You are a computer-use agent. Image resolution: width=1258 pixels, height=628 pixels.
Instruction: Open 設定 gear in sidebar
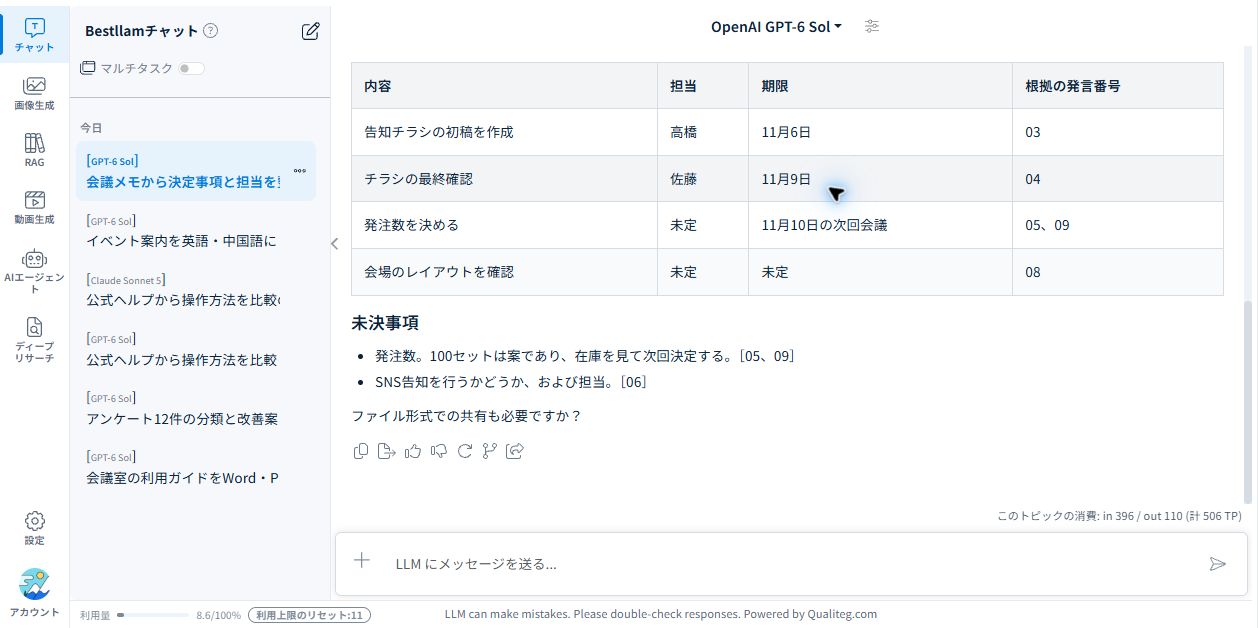35,528
